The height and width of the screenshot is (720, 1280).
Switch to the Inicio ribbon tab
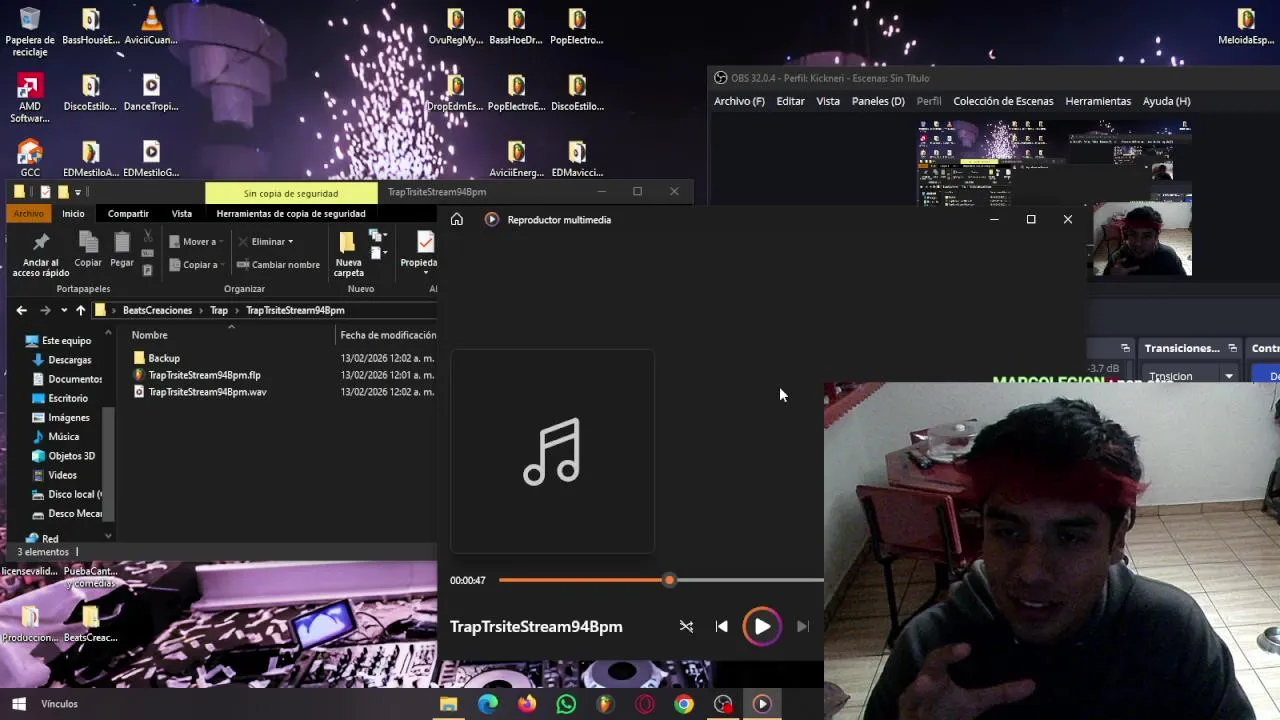(73, 214)
